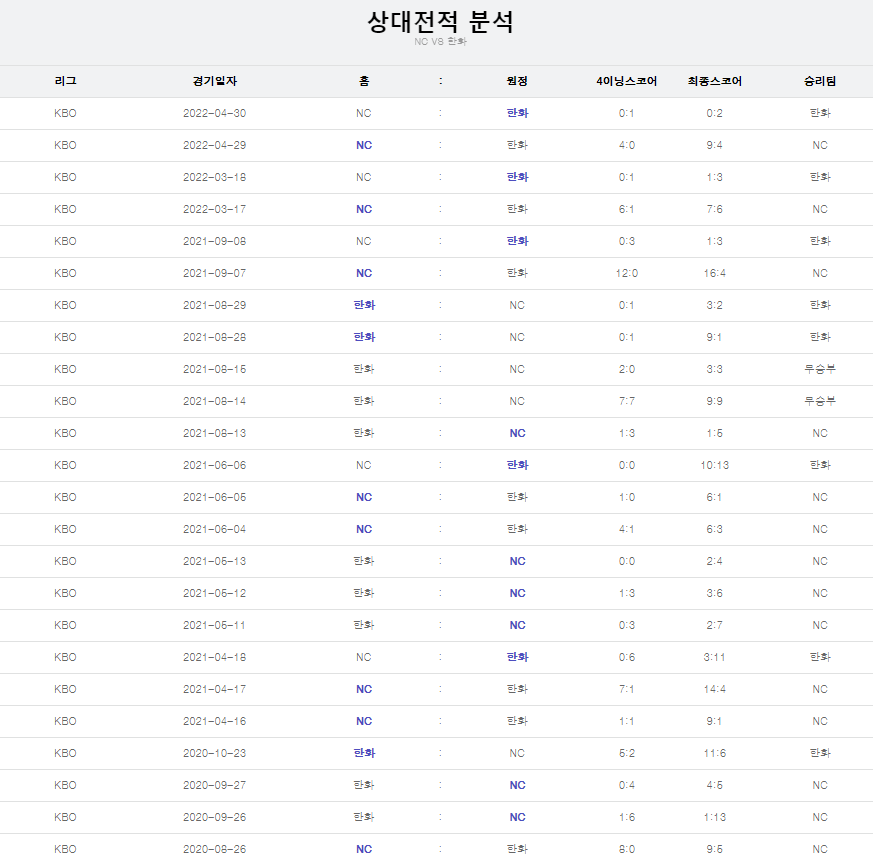This screenshot has width=873, height=860.
Task: Click the 'KBO' league cell for 2021-06-05
Action: 65,498
